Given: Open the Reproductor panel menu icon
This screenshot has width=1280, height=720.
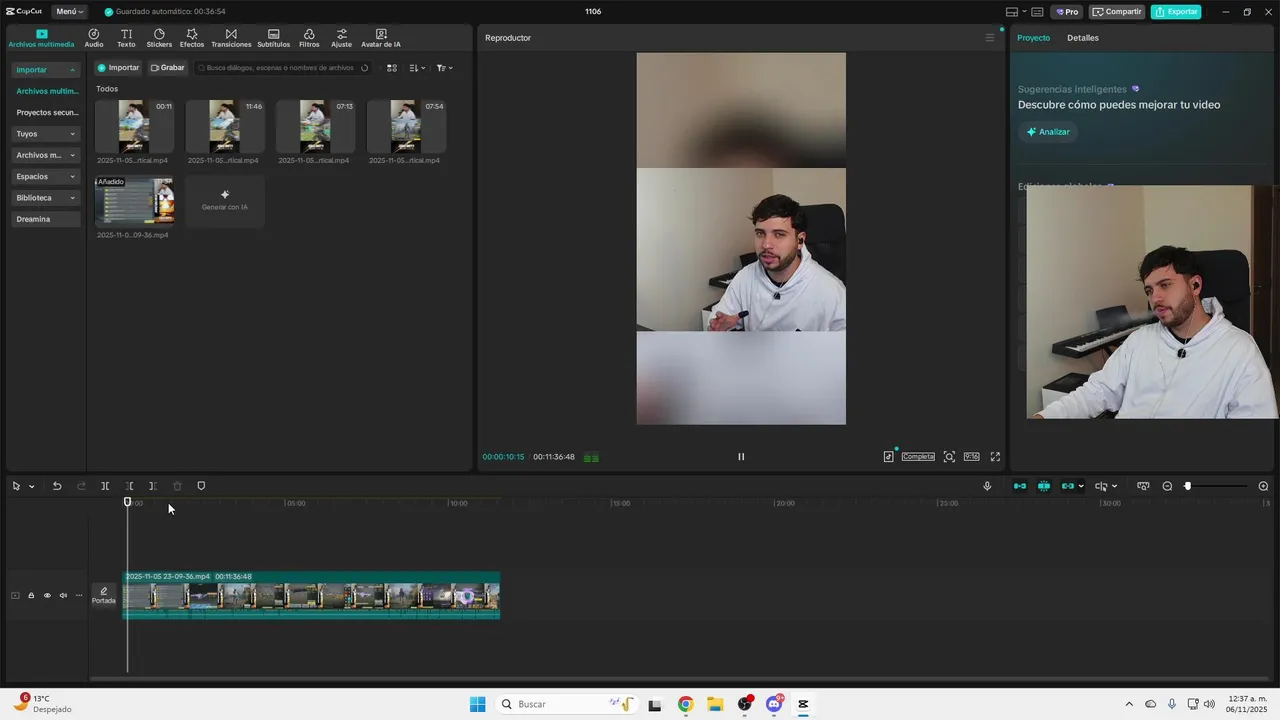Looking at the screenshot, I should click(990, 38).
